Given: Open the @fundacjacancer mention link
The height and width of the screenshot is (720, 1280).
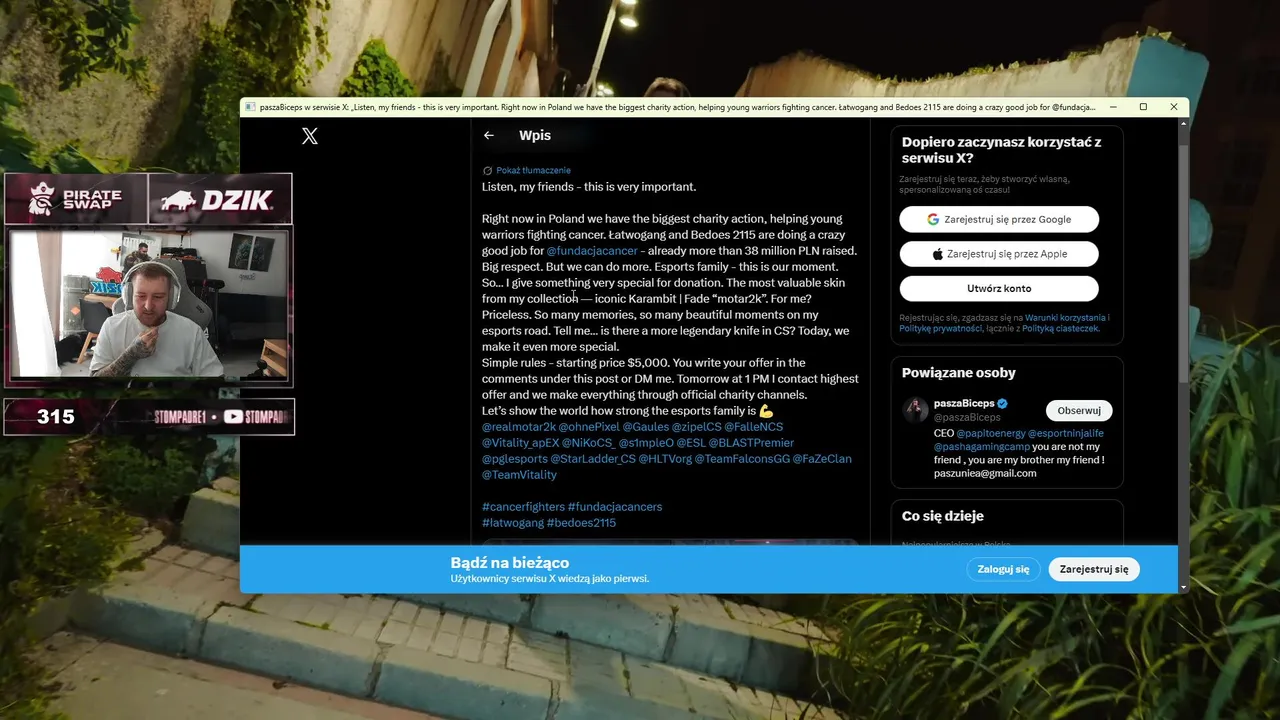Looking at the screenshot, I should pyautogui.click(x=592, y=251).
